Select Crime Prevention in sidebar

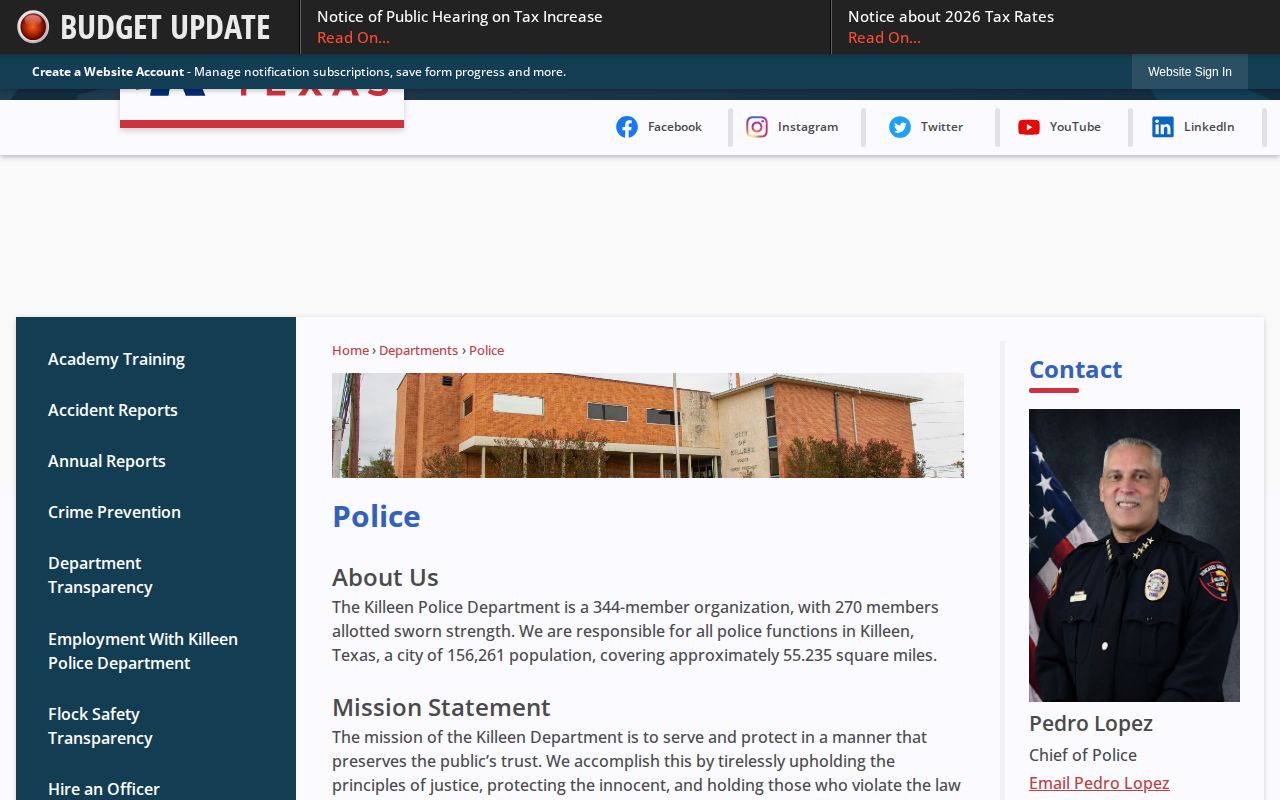point(114,512)
